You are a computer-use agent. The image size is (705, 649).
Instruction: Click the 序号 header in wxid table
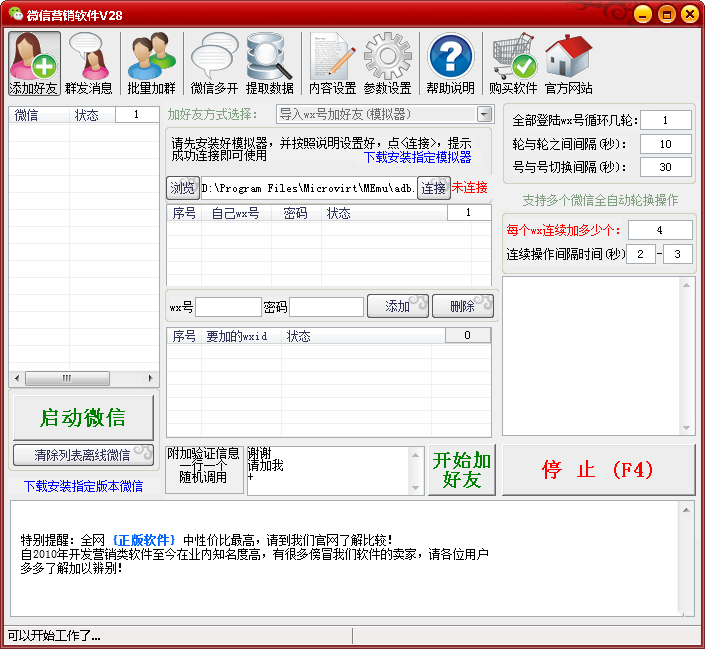point(184,336)
